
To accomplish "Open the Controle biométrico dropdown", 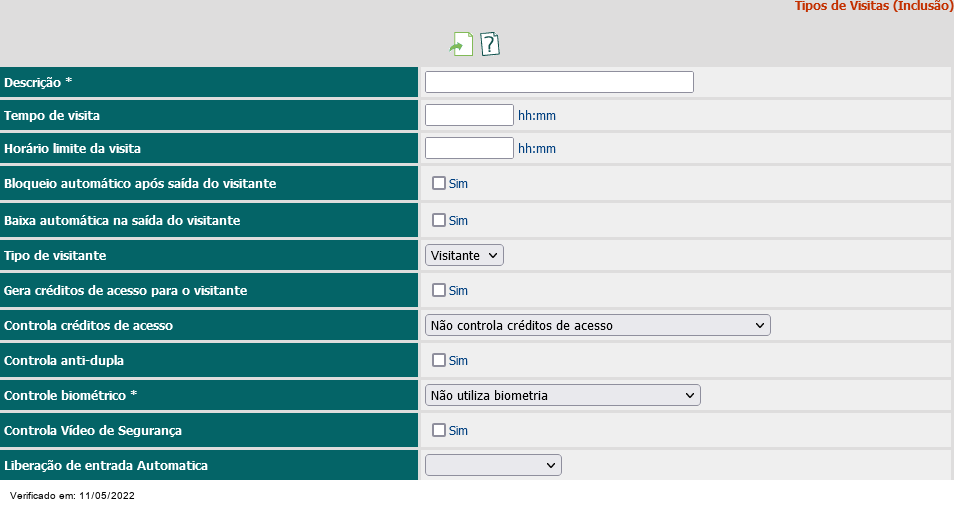I will 563,396.
